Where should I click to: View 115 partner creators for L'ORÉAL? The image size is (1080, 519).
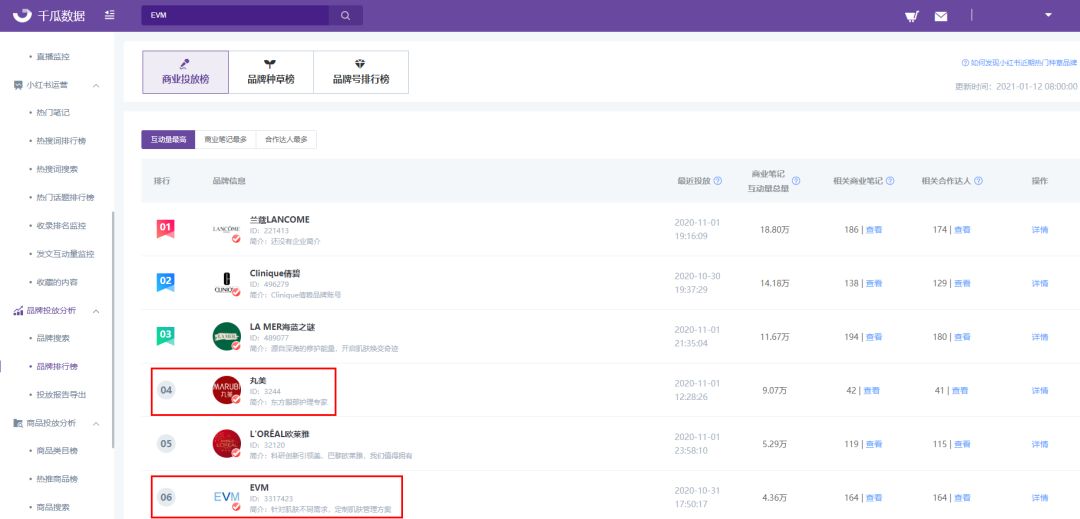tap(962, 445)
